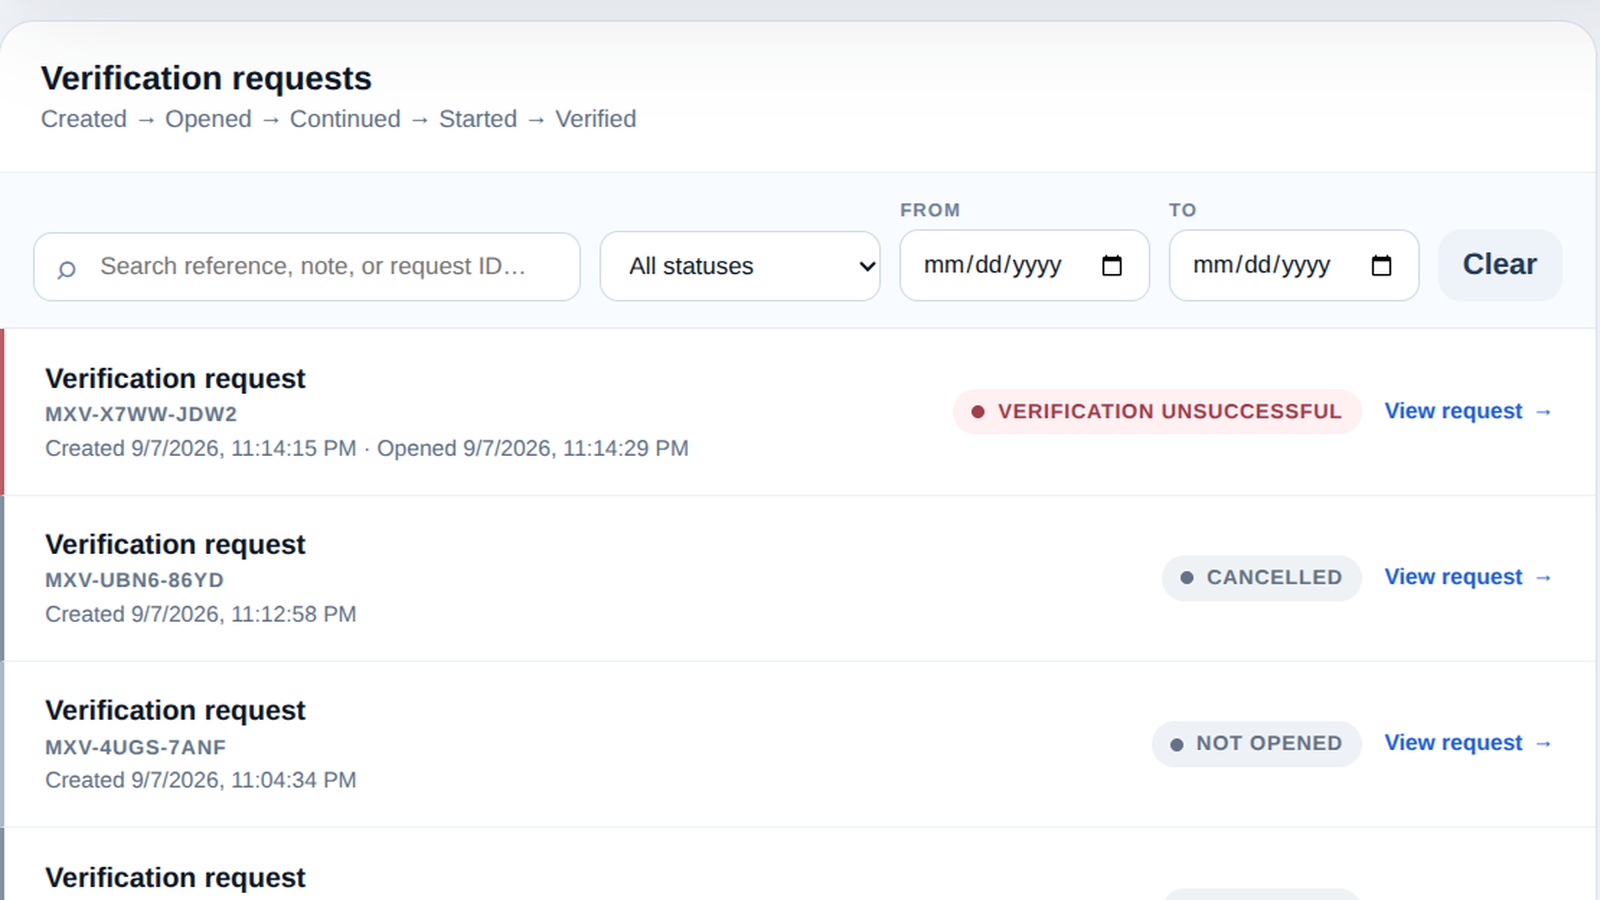Click the arrow after View request for MXV-UBN6-86YD
The image size is (1600, 900).
(x=1543, y=578)
